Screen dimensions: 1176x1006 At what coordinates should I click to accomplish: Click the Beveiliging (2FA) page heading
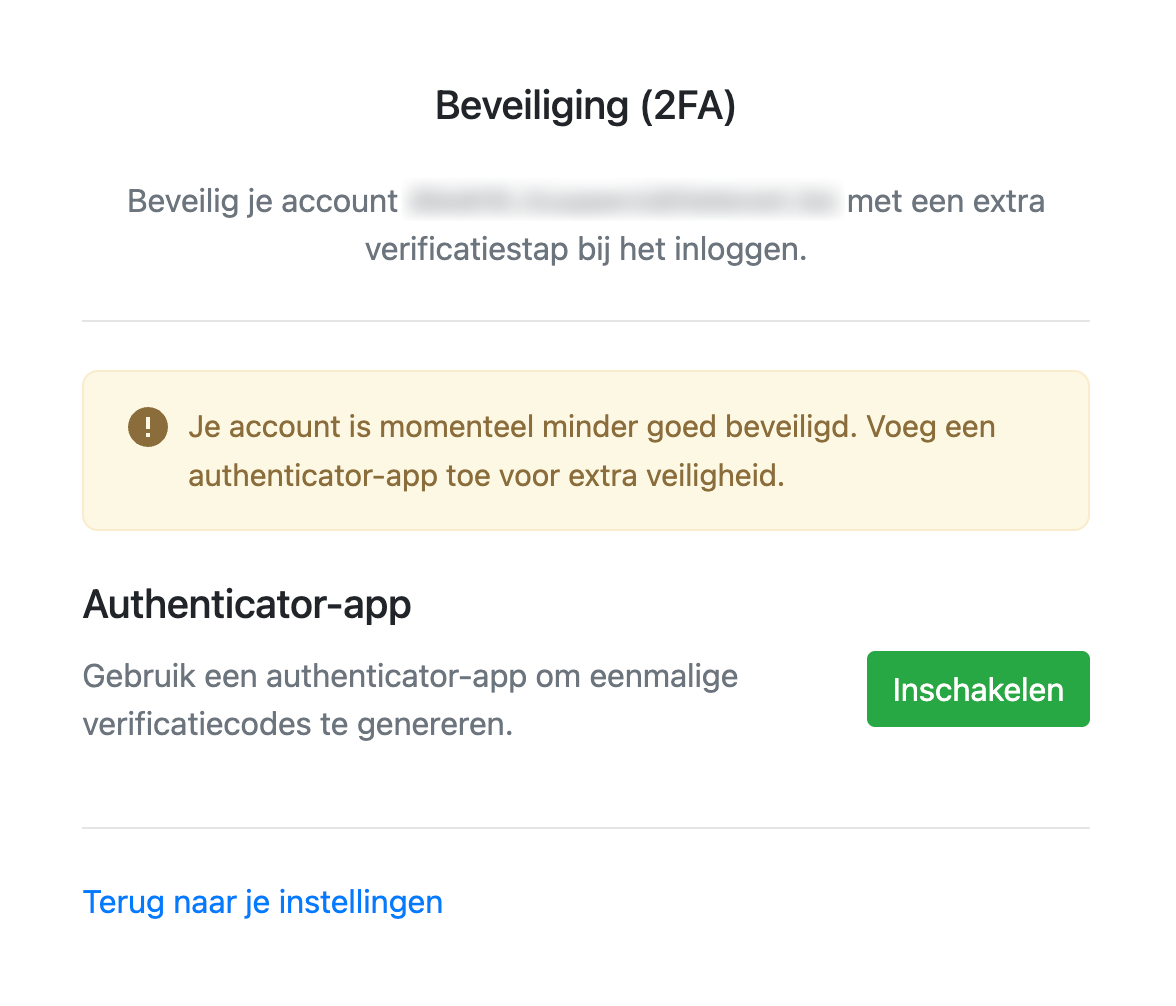[x=585, y=106]
